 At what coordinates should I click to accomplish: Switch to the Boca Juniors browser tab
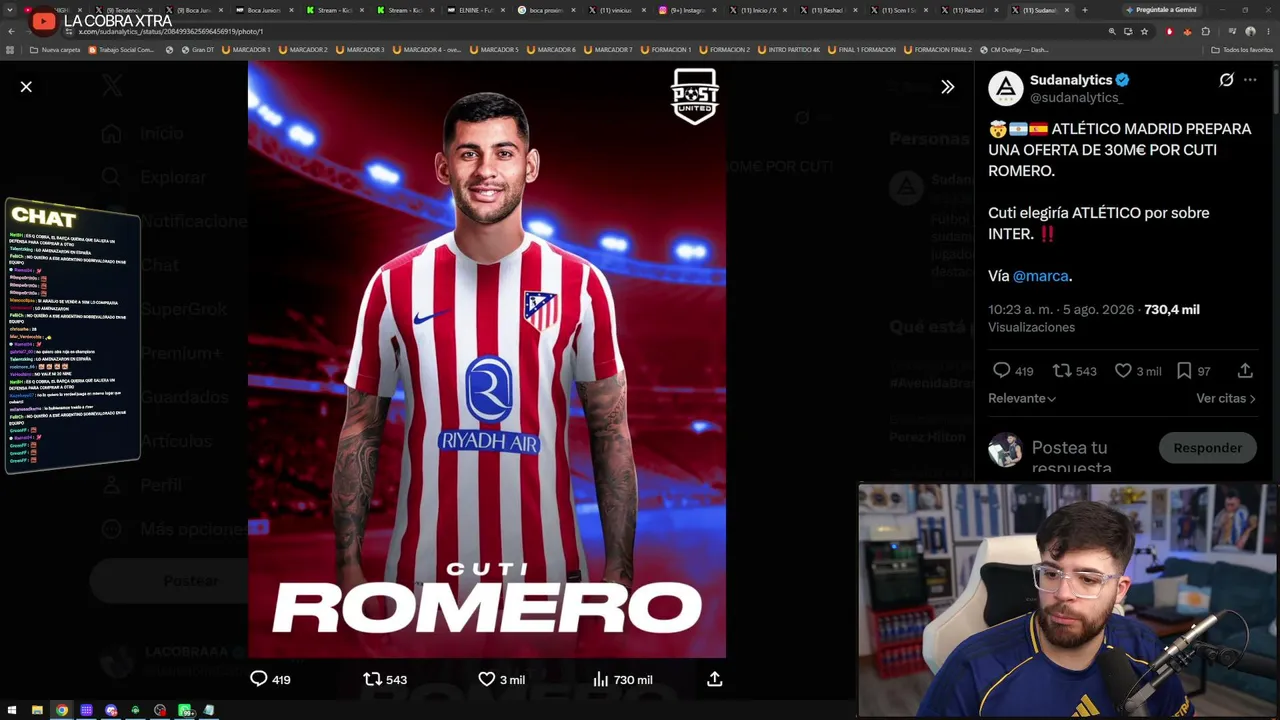click(265, 10)
